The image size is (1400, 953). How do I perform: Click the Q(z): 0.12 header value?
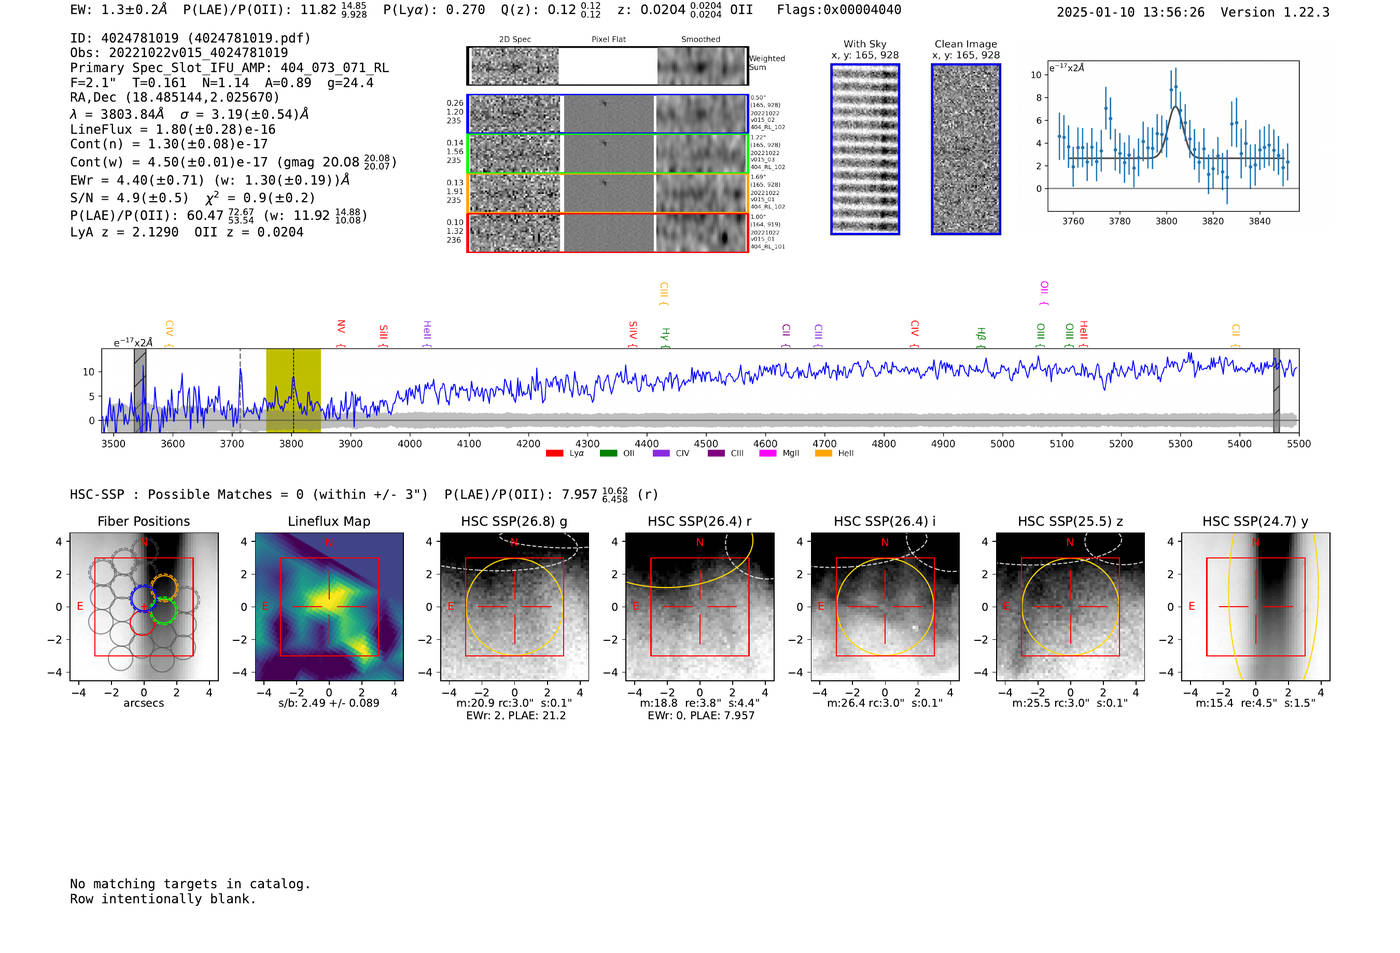(x=552, y=10)
